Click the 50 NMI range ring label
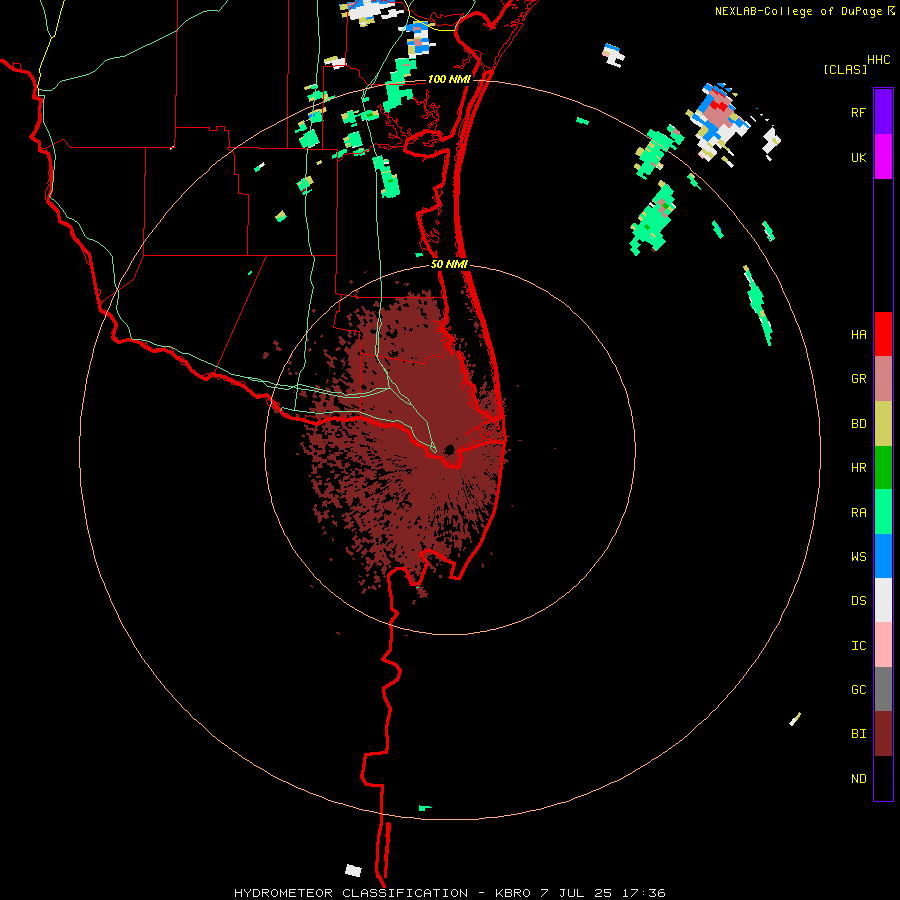Screen dimensions: 900x900 pos(449,264)
